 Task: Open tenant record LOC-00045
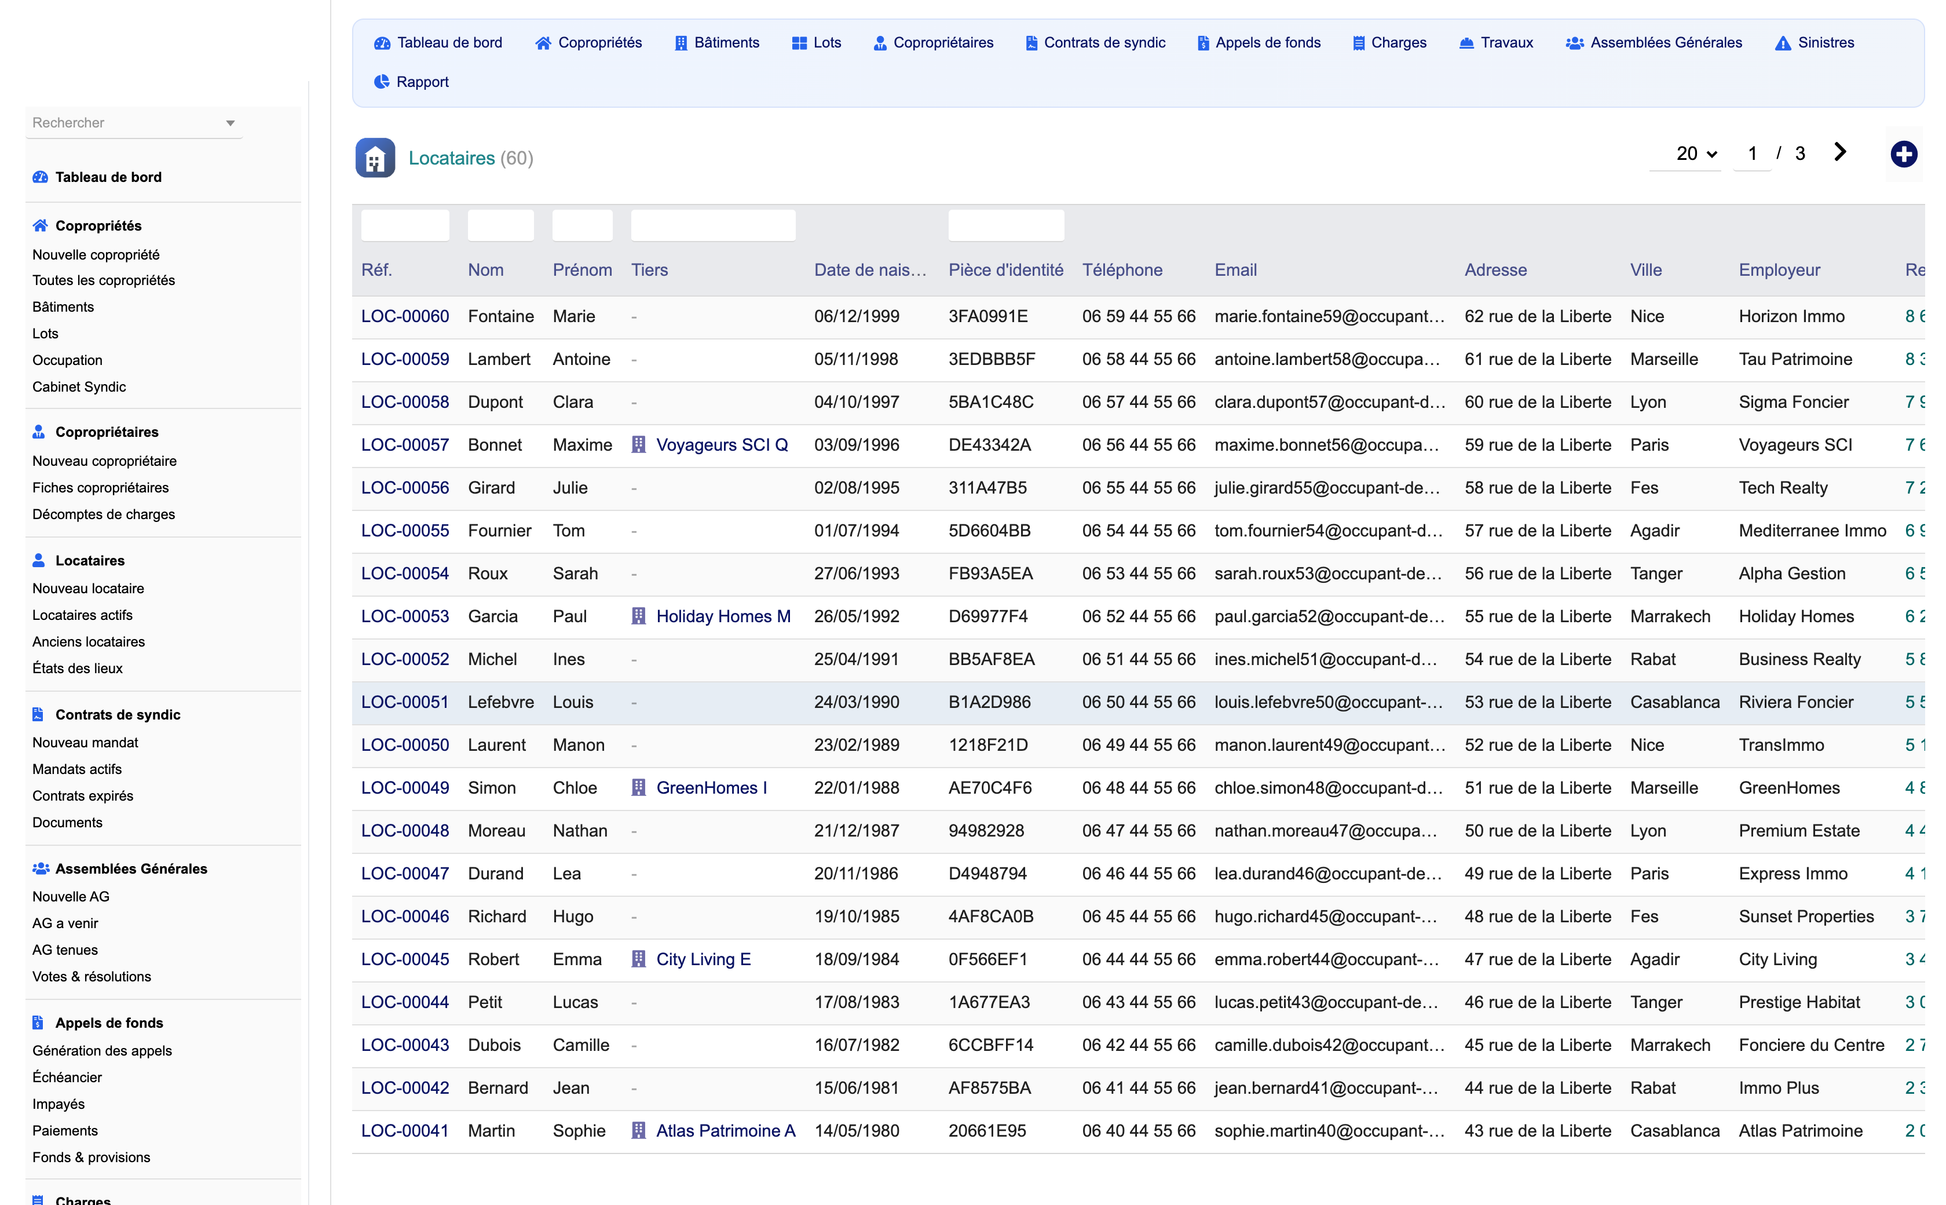(405, 960)
